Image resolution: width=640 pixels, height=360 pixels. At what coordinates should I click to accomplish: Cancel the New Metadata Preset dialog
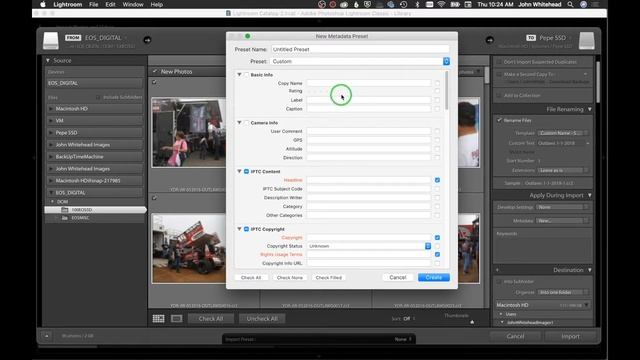coord(398,278)
